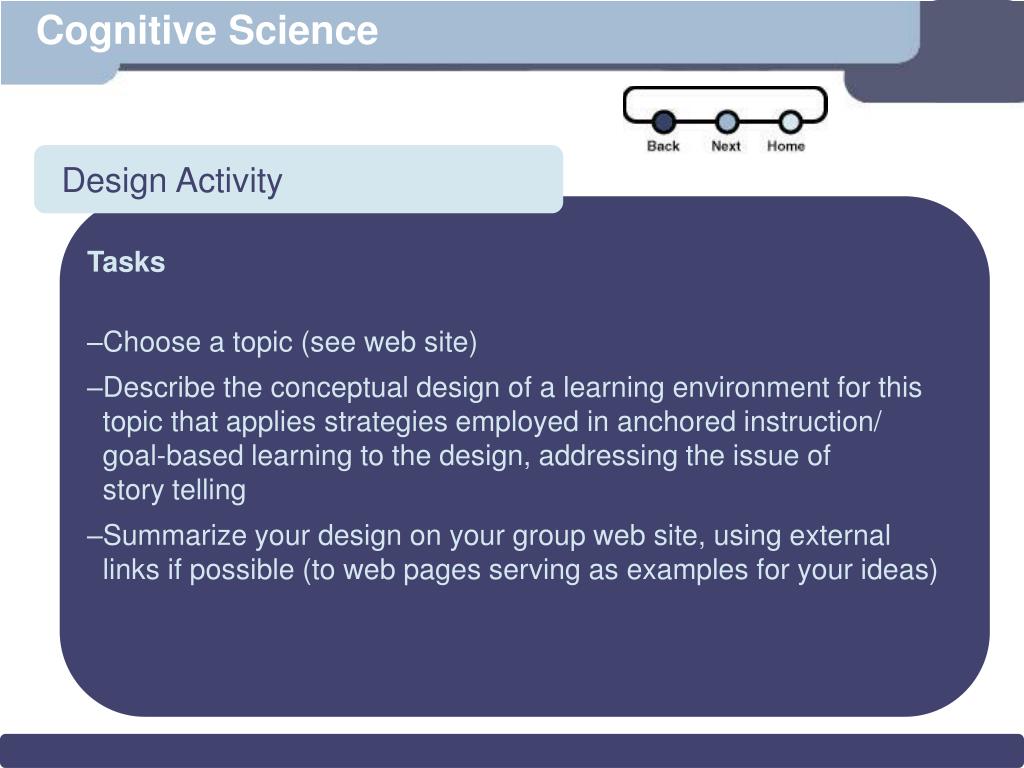The width and height of the screenshot is (1024, 768).
Task: Click the Home navigation circle
Action: tap(790, 122)
